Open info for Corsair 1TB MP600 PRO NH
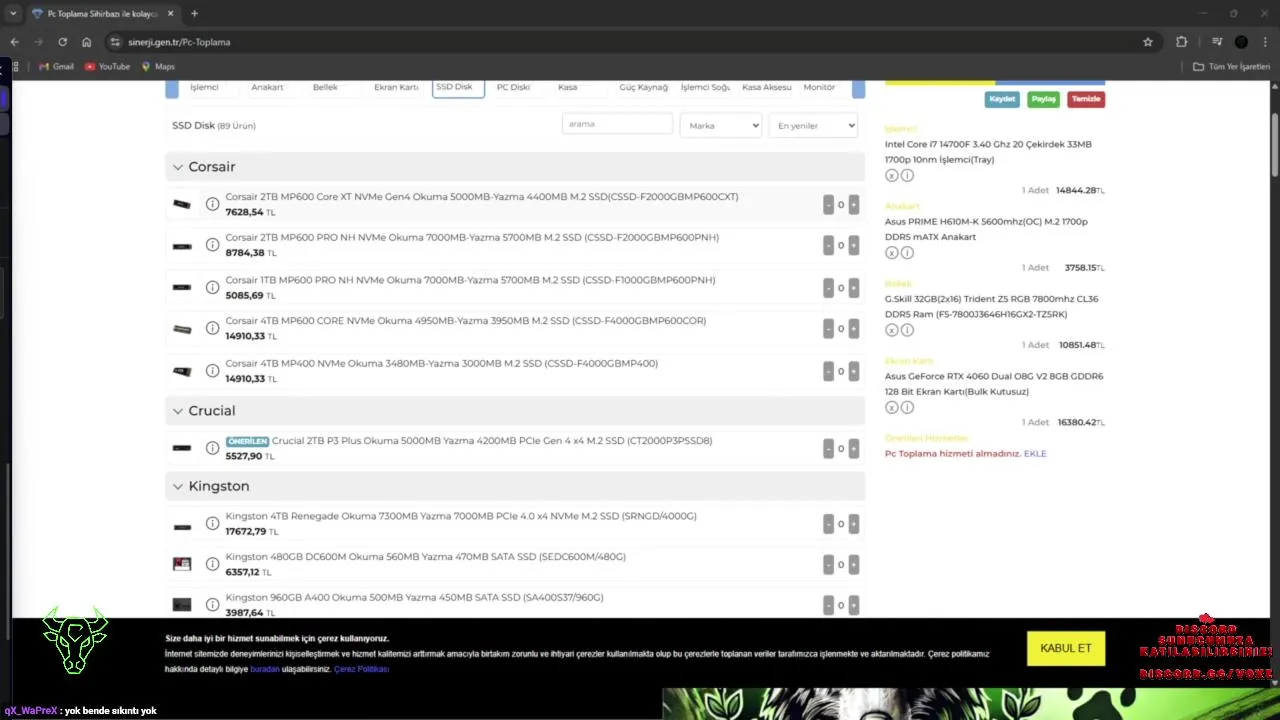 tap(212, 288)
